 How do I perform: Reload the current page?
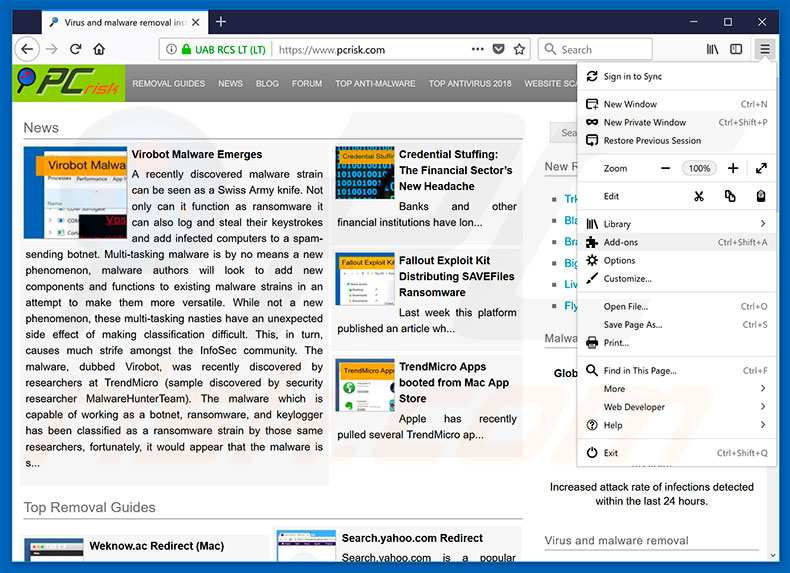pos(76,49)
